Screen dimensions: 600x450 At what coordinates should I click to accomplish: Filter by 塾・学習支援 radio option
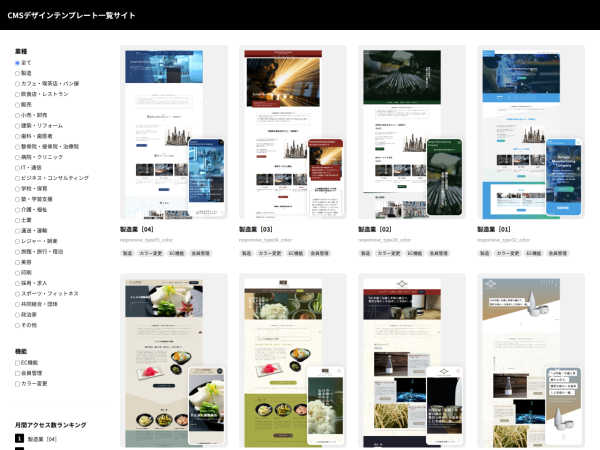17,199
